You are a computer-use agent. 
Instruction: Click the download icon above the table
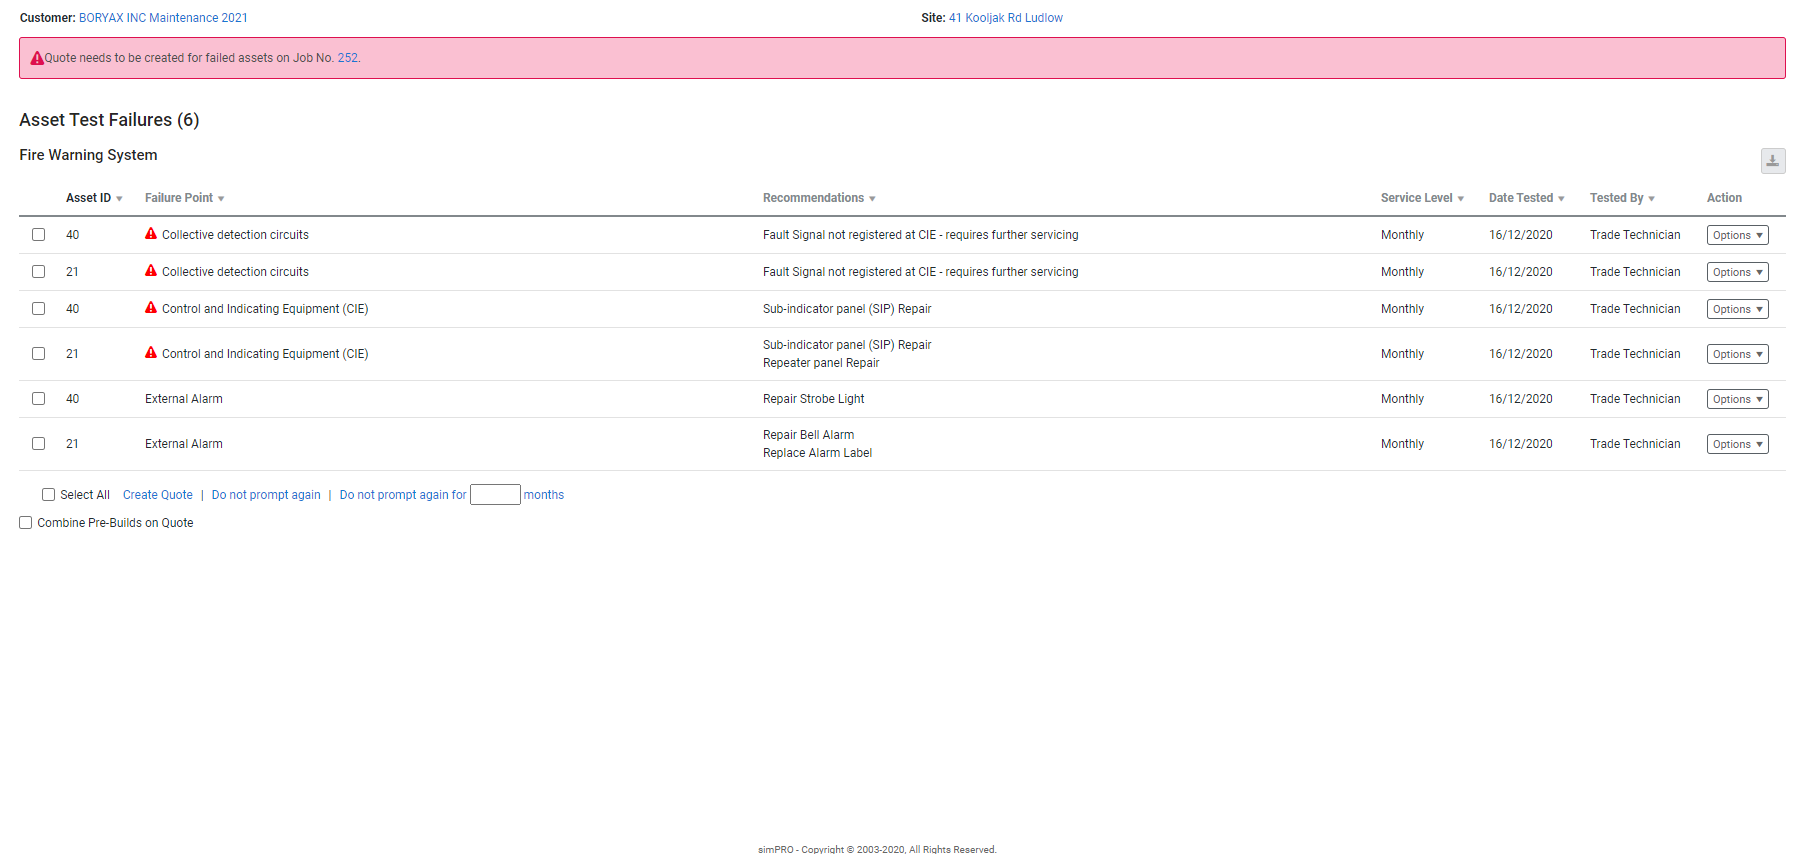tap(1772, 161)
